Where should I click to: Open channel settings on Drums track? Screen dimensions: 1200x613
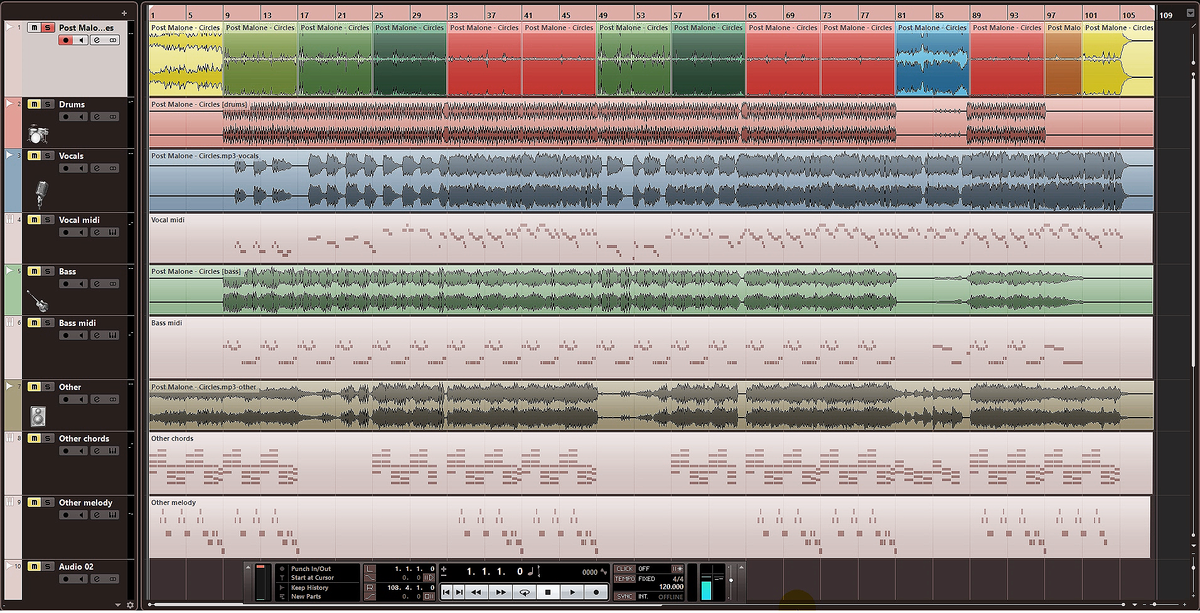pos(96,116)
